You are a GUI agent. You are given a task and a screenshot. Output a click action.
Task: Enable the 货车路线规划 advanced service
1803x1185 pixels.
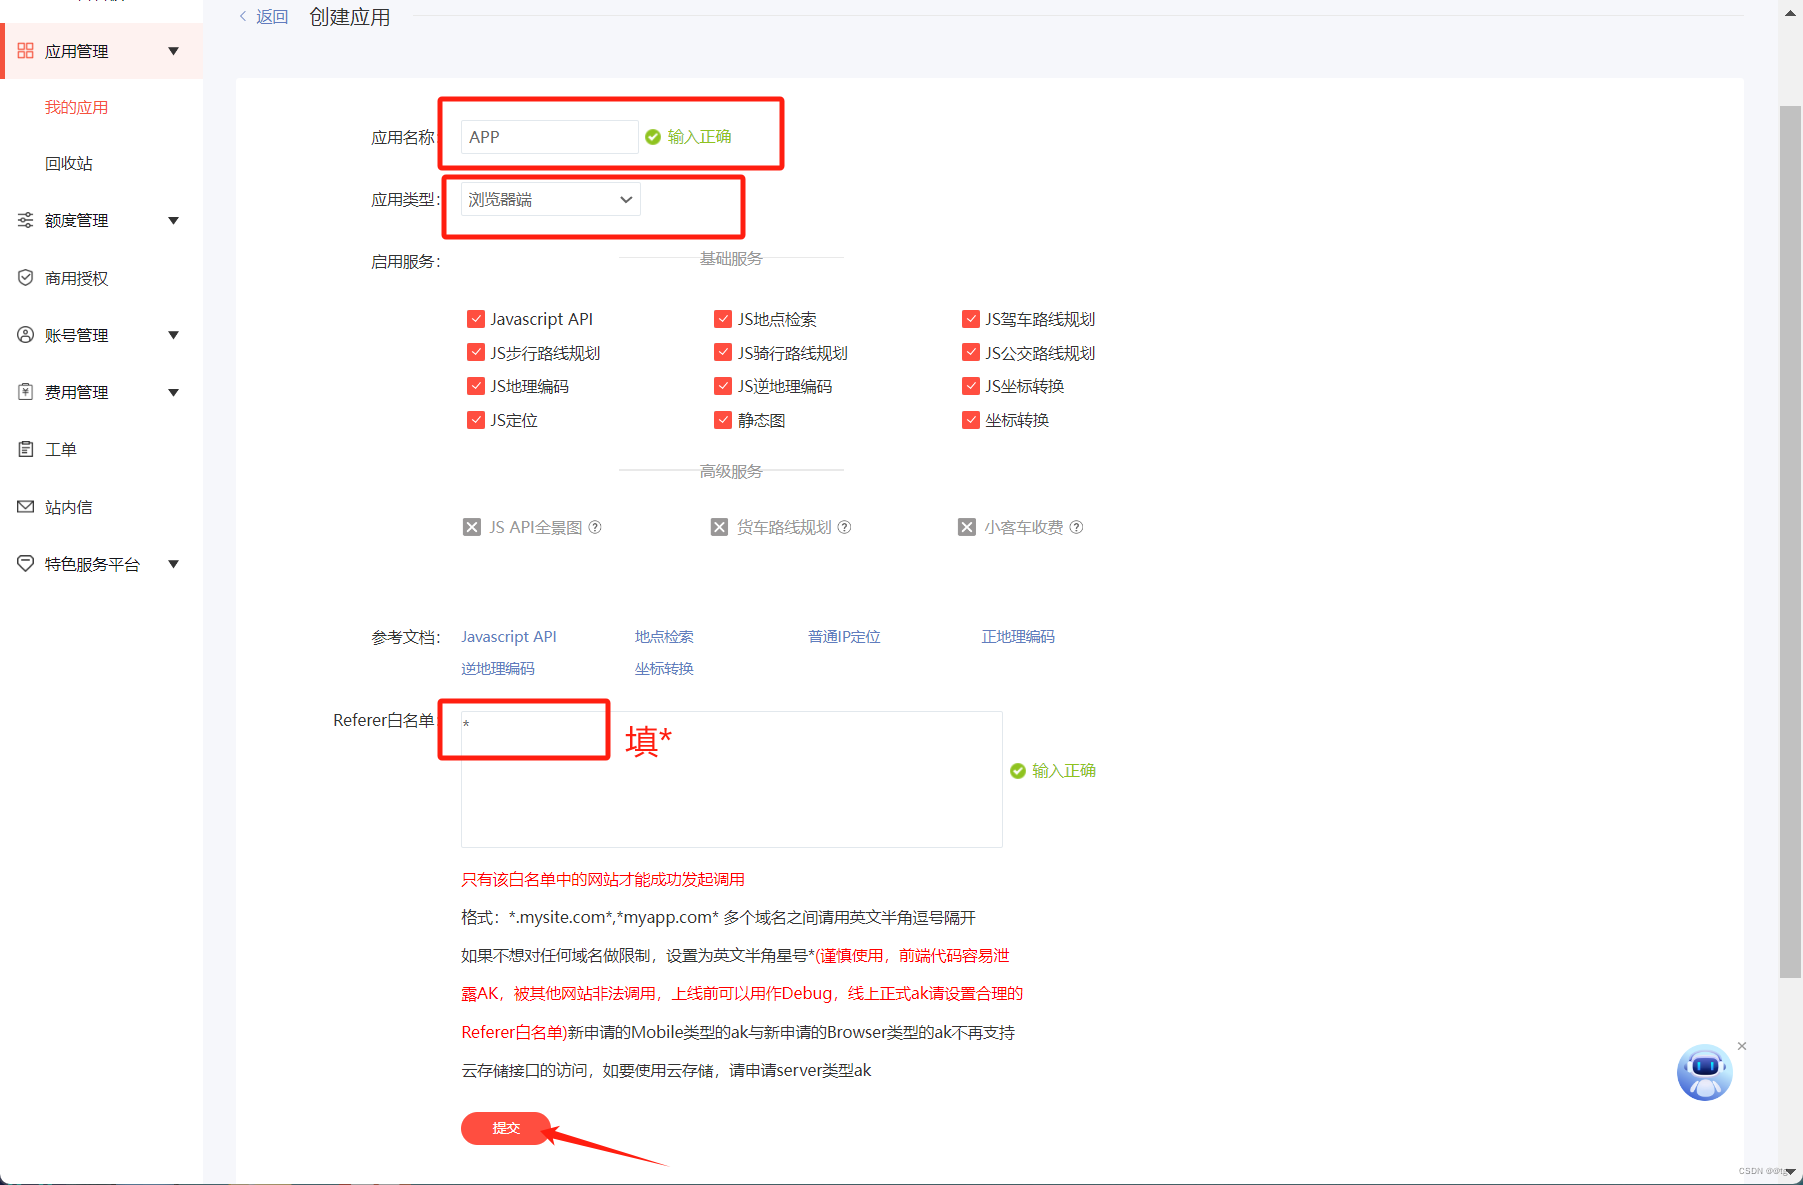click(x=719, y=526)
